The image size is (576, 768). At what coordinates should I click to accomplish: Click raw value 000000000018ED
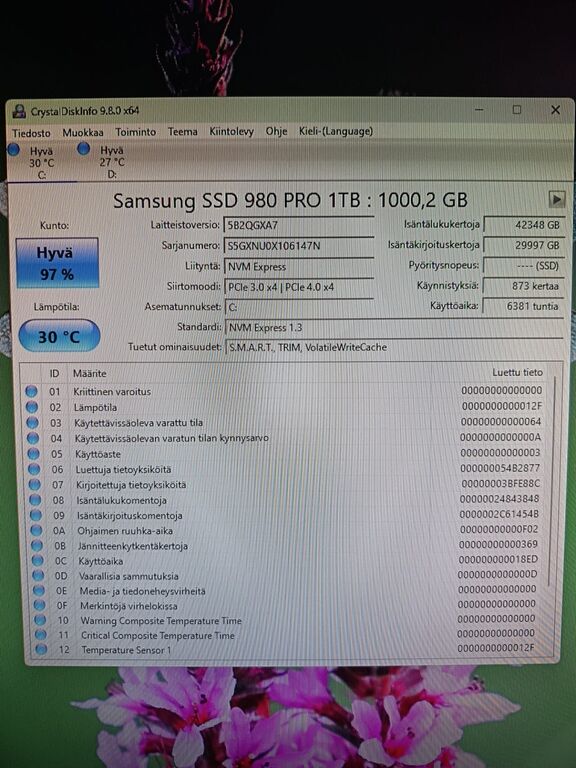[x=498, y=559]
